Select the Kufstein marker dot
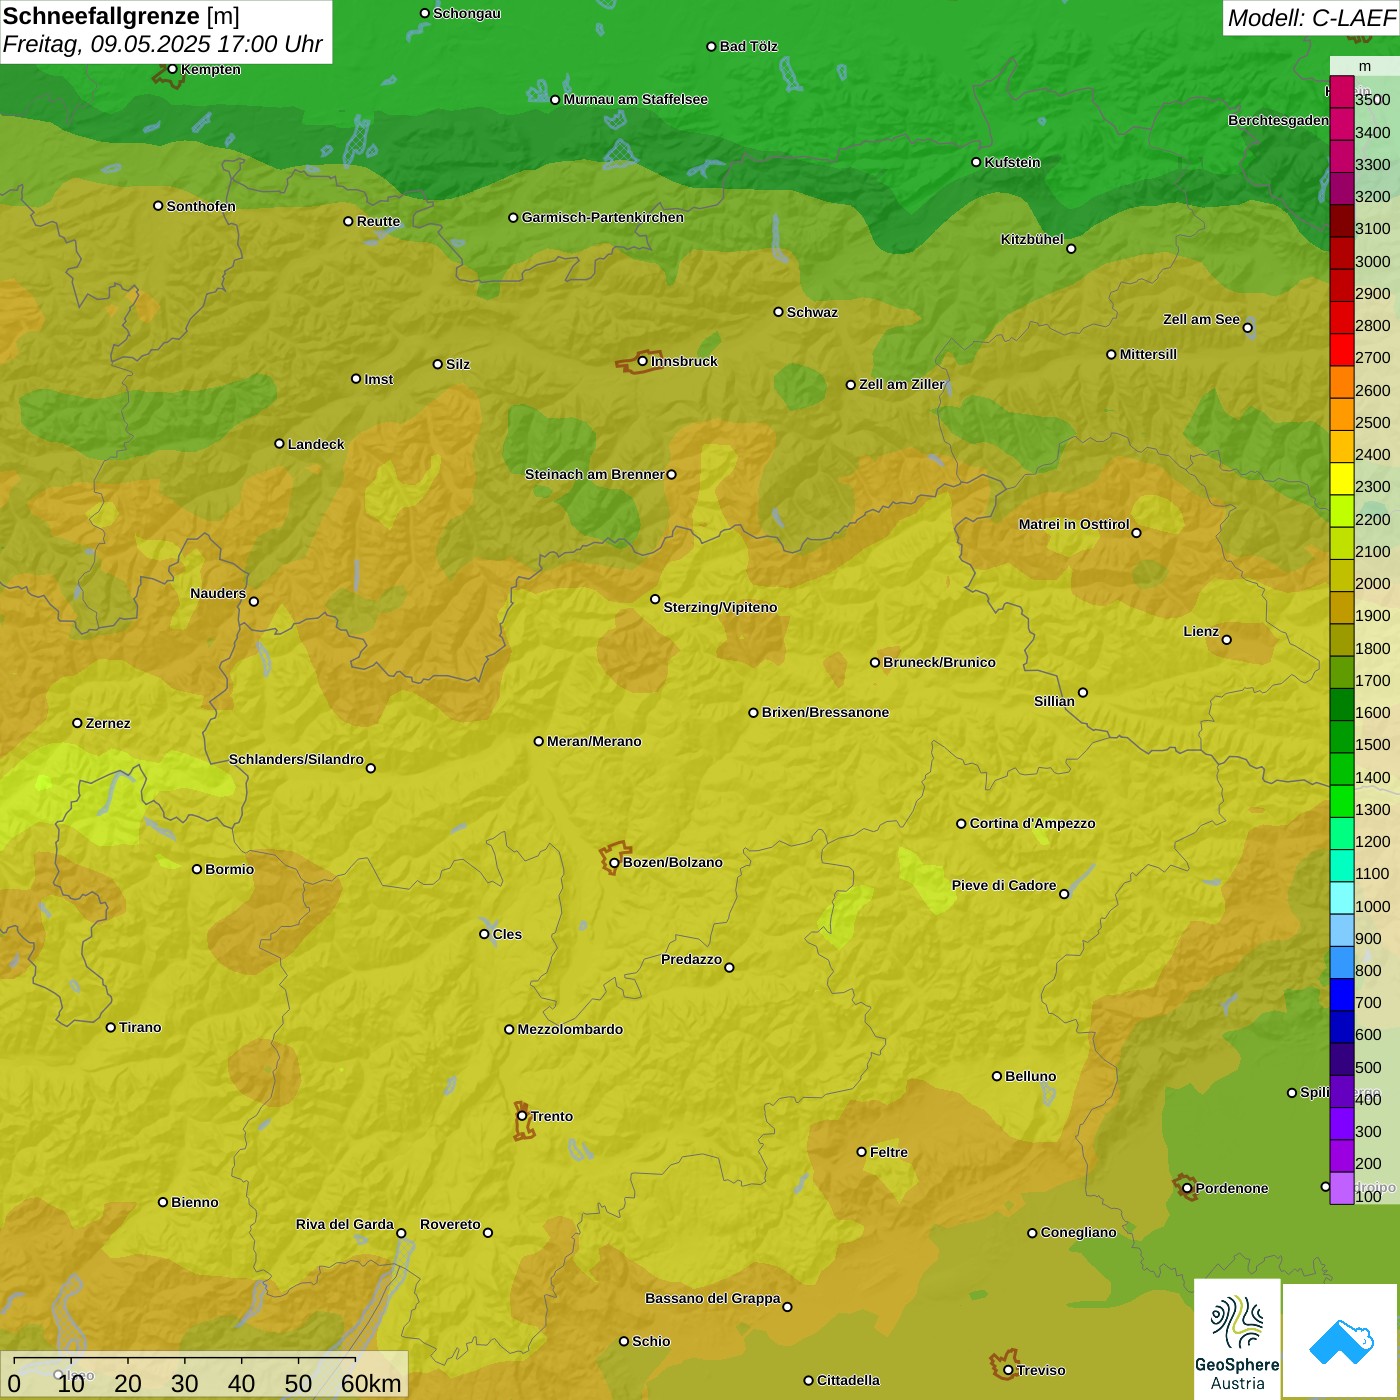Screen dimensions: 1400x1400 pyautogui.click(x=977, y=162)
